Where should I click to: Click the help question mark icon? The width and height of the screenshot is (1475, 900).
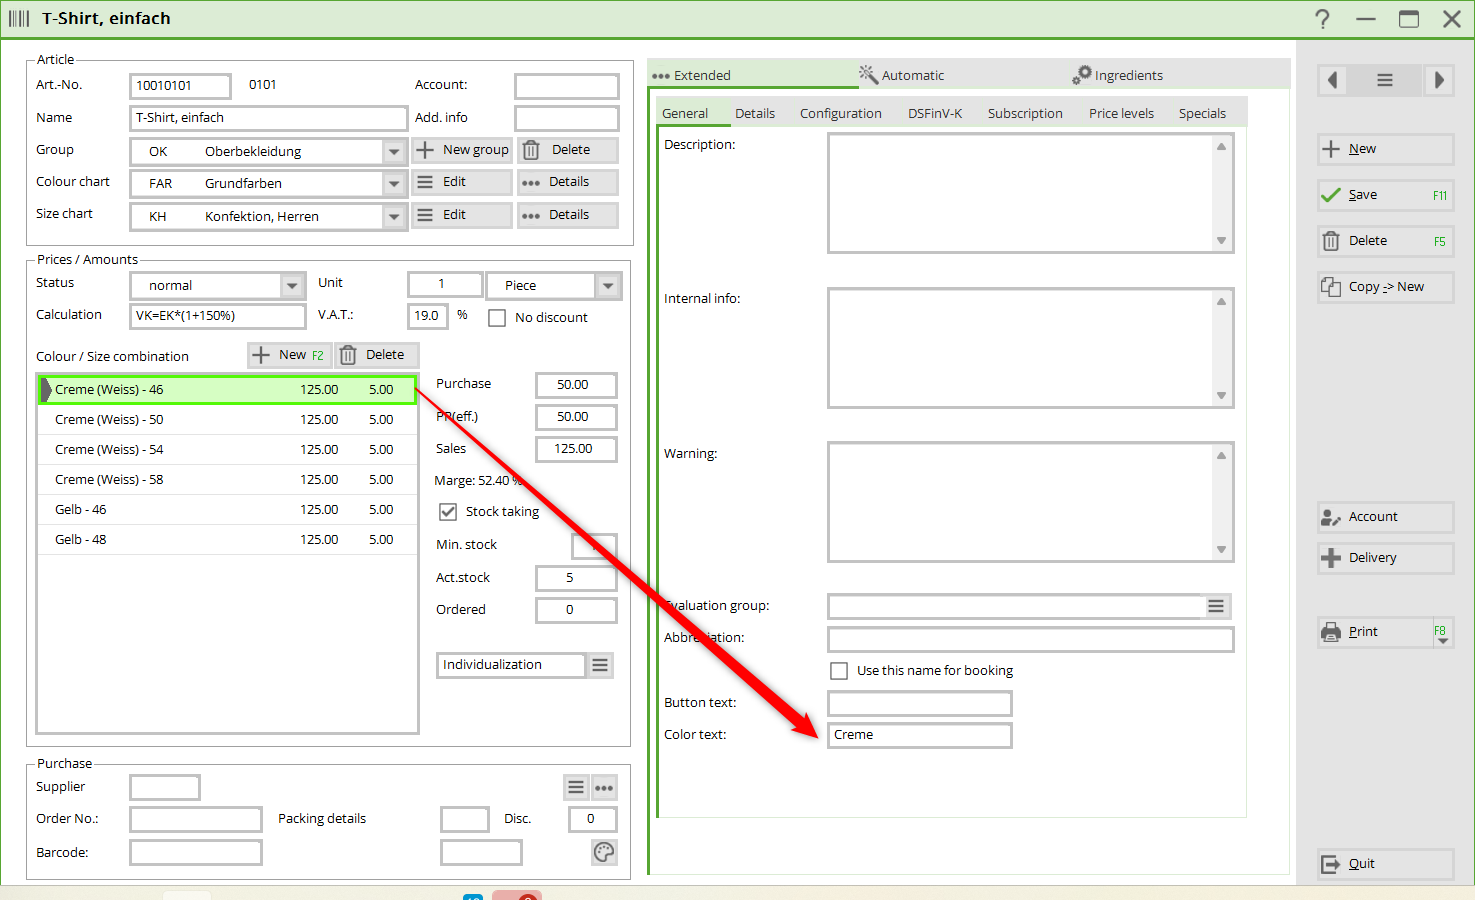tap(1322, 19)
